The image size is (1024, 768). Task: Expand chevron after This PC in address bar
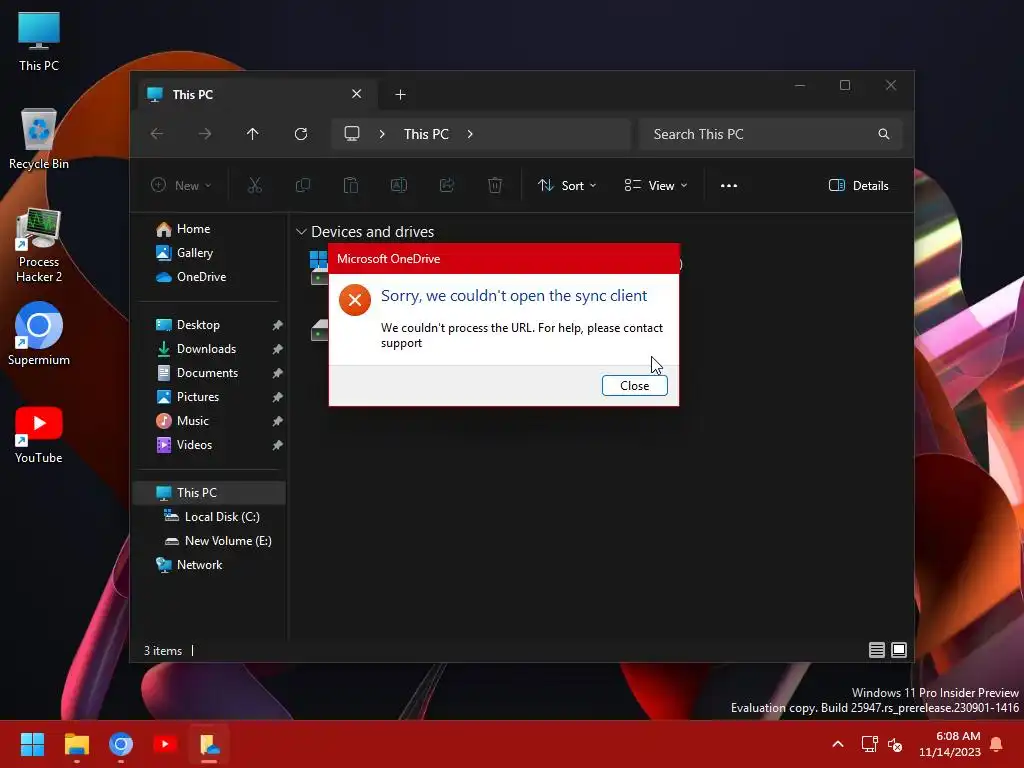click(x=470, y=134)
